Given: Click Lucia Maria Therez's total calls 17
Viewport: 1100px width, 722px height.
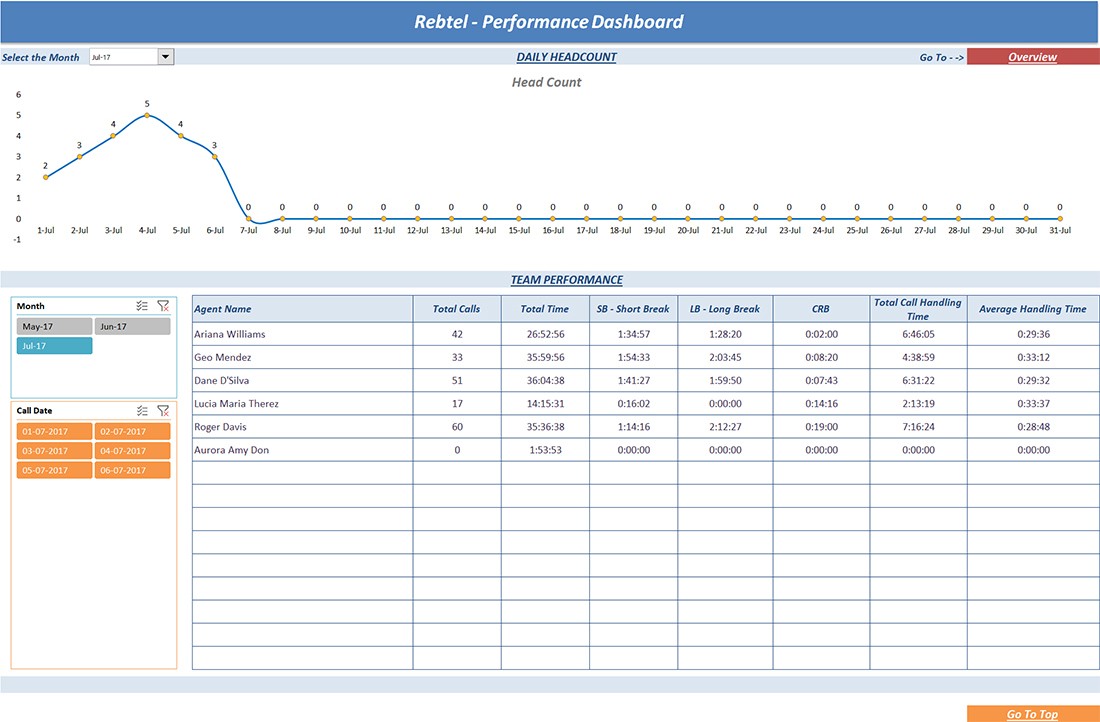Looking at the screenshot, I should coord(457,403).
